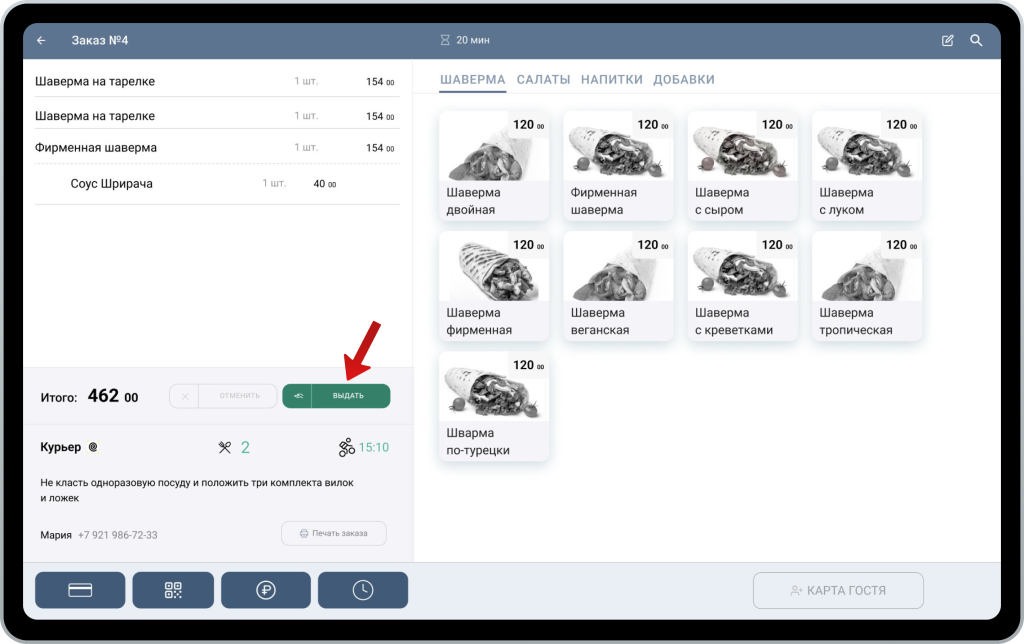
Task: Open the Карта гостя button
Action: coord(838,590)
